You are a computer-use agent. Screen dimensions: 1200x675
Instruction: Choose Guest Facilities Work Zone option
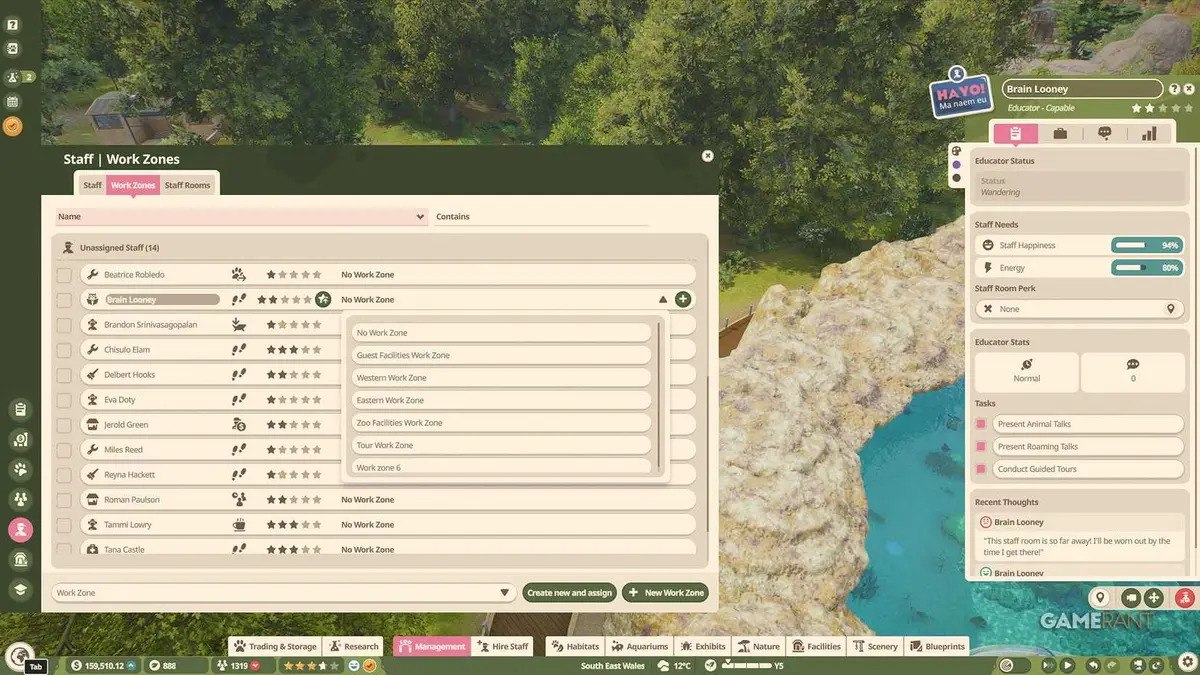point(501,355)
